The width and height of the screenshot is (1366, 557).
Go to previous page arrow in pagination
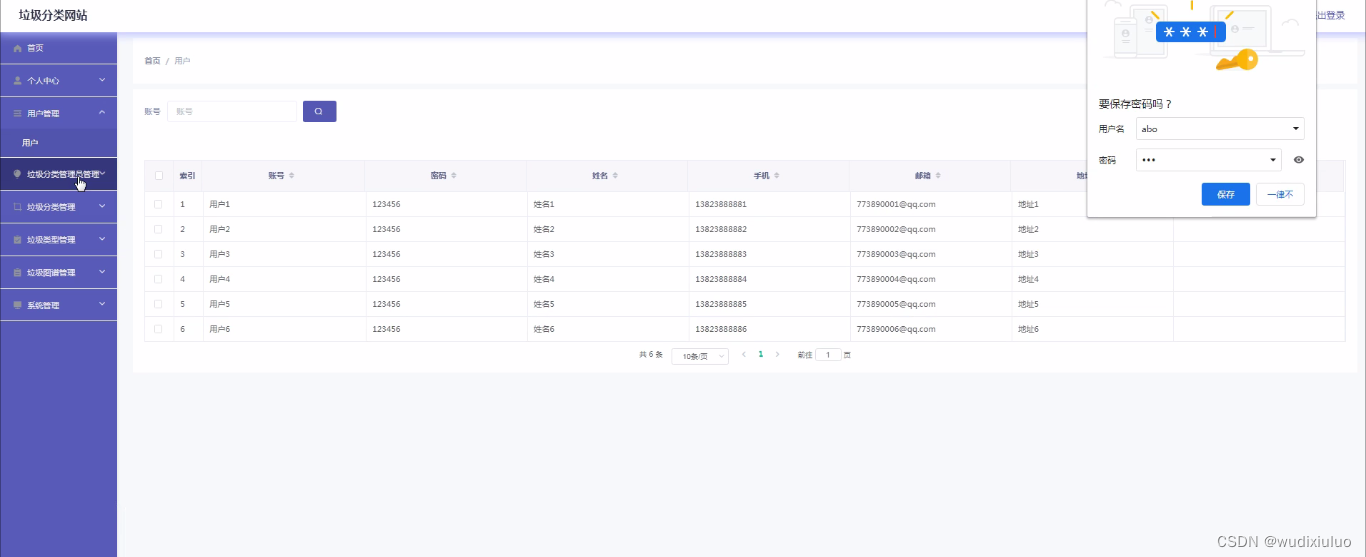(744, 355)
